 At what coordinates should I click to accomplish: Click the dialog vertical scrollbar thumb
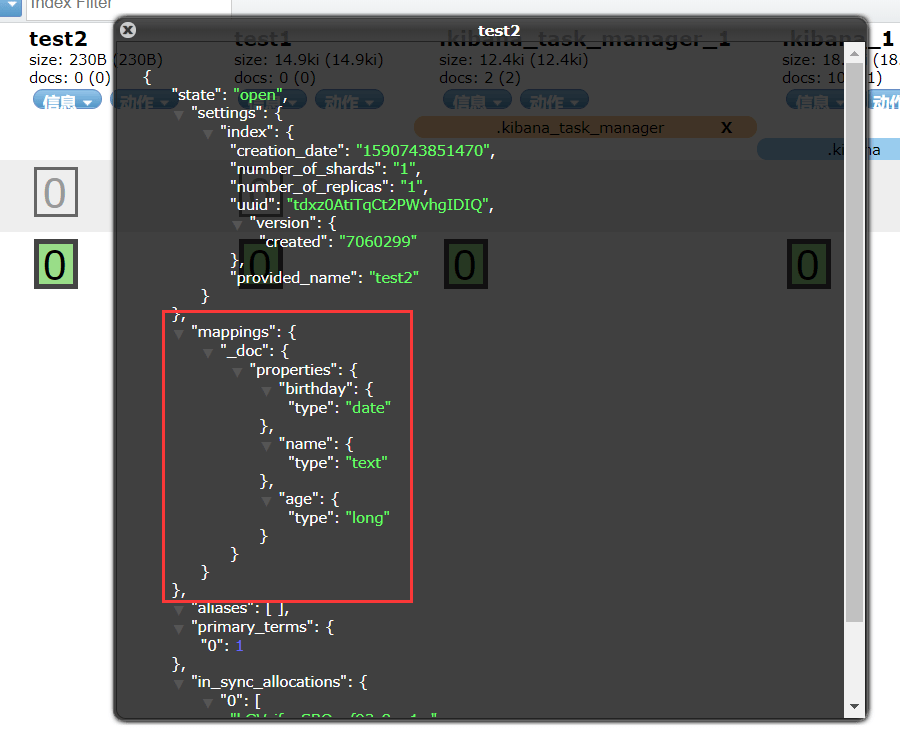coord(854,342)
